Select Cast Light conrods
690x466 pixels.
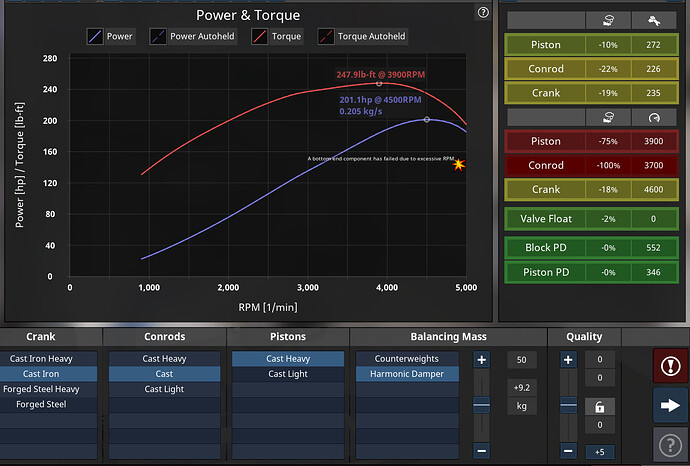click(164, 389)
